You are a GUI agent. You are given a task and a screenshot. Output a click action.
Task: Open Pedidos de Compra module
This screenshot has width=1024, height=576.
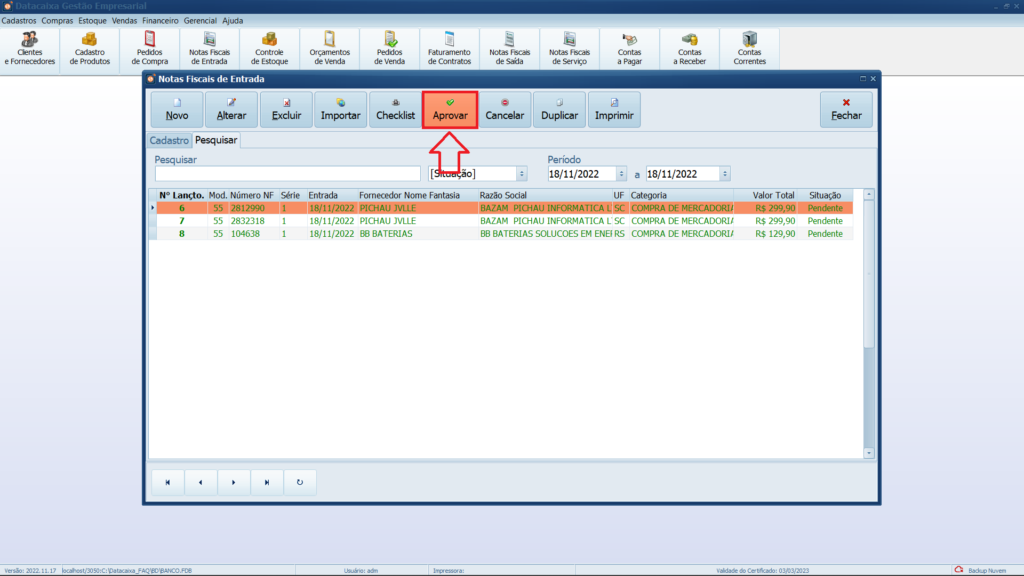pos(149,48)
